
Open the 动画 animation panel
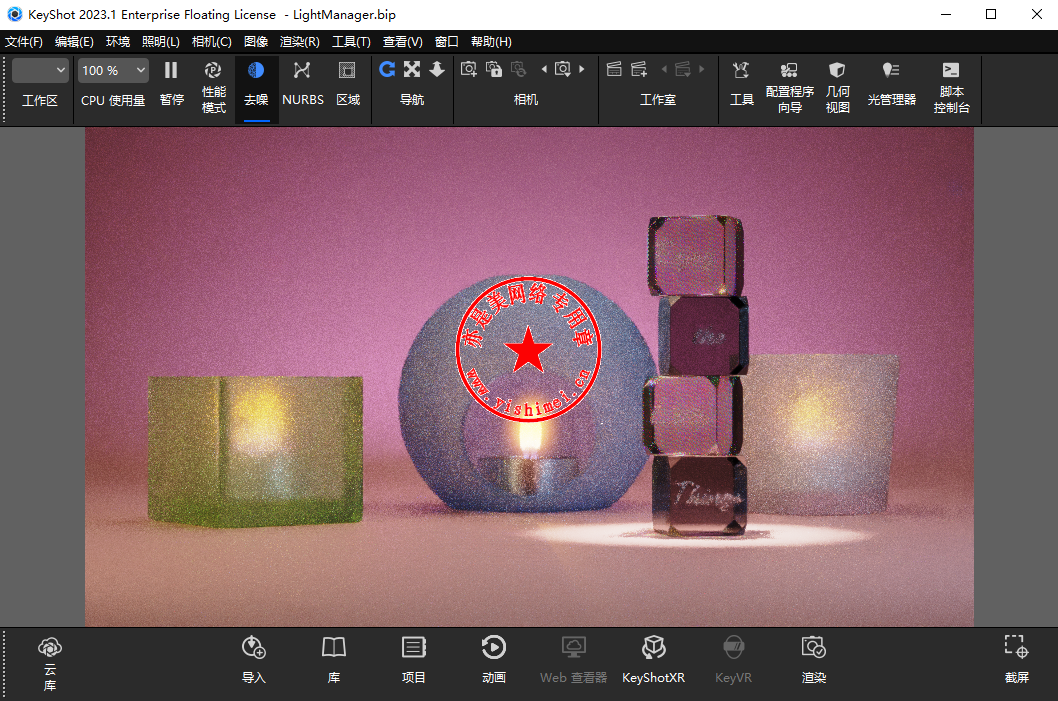point(494,661)
